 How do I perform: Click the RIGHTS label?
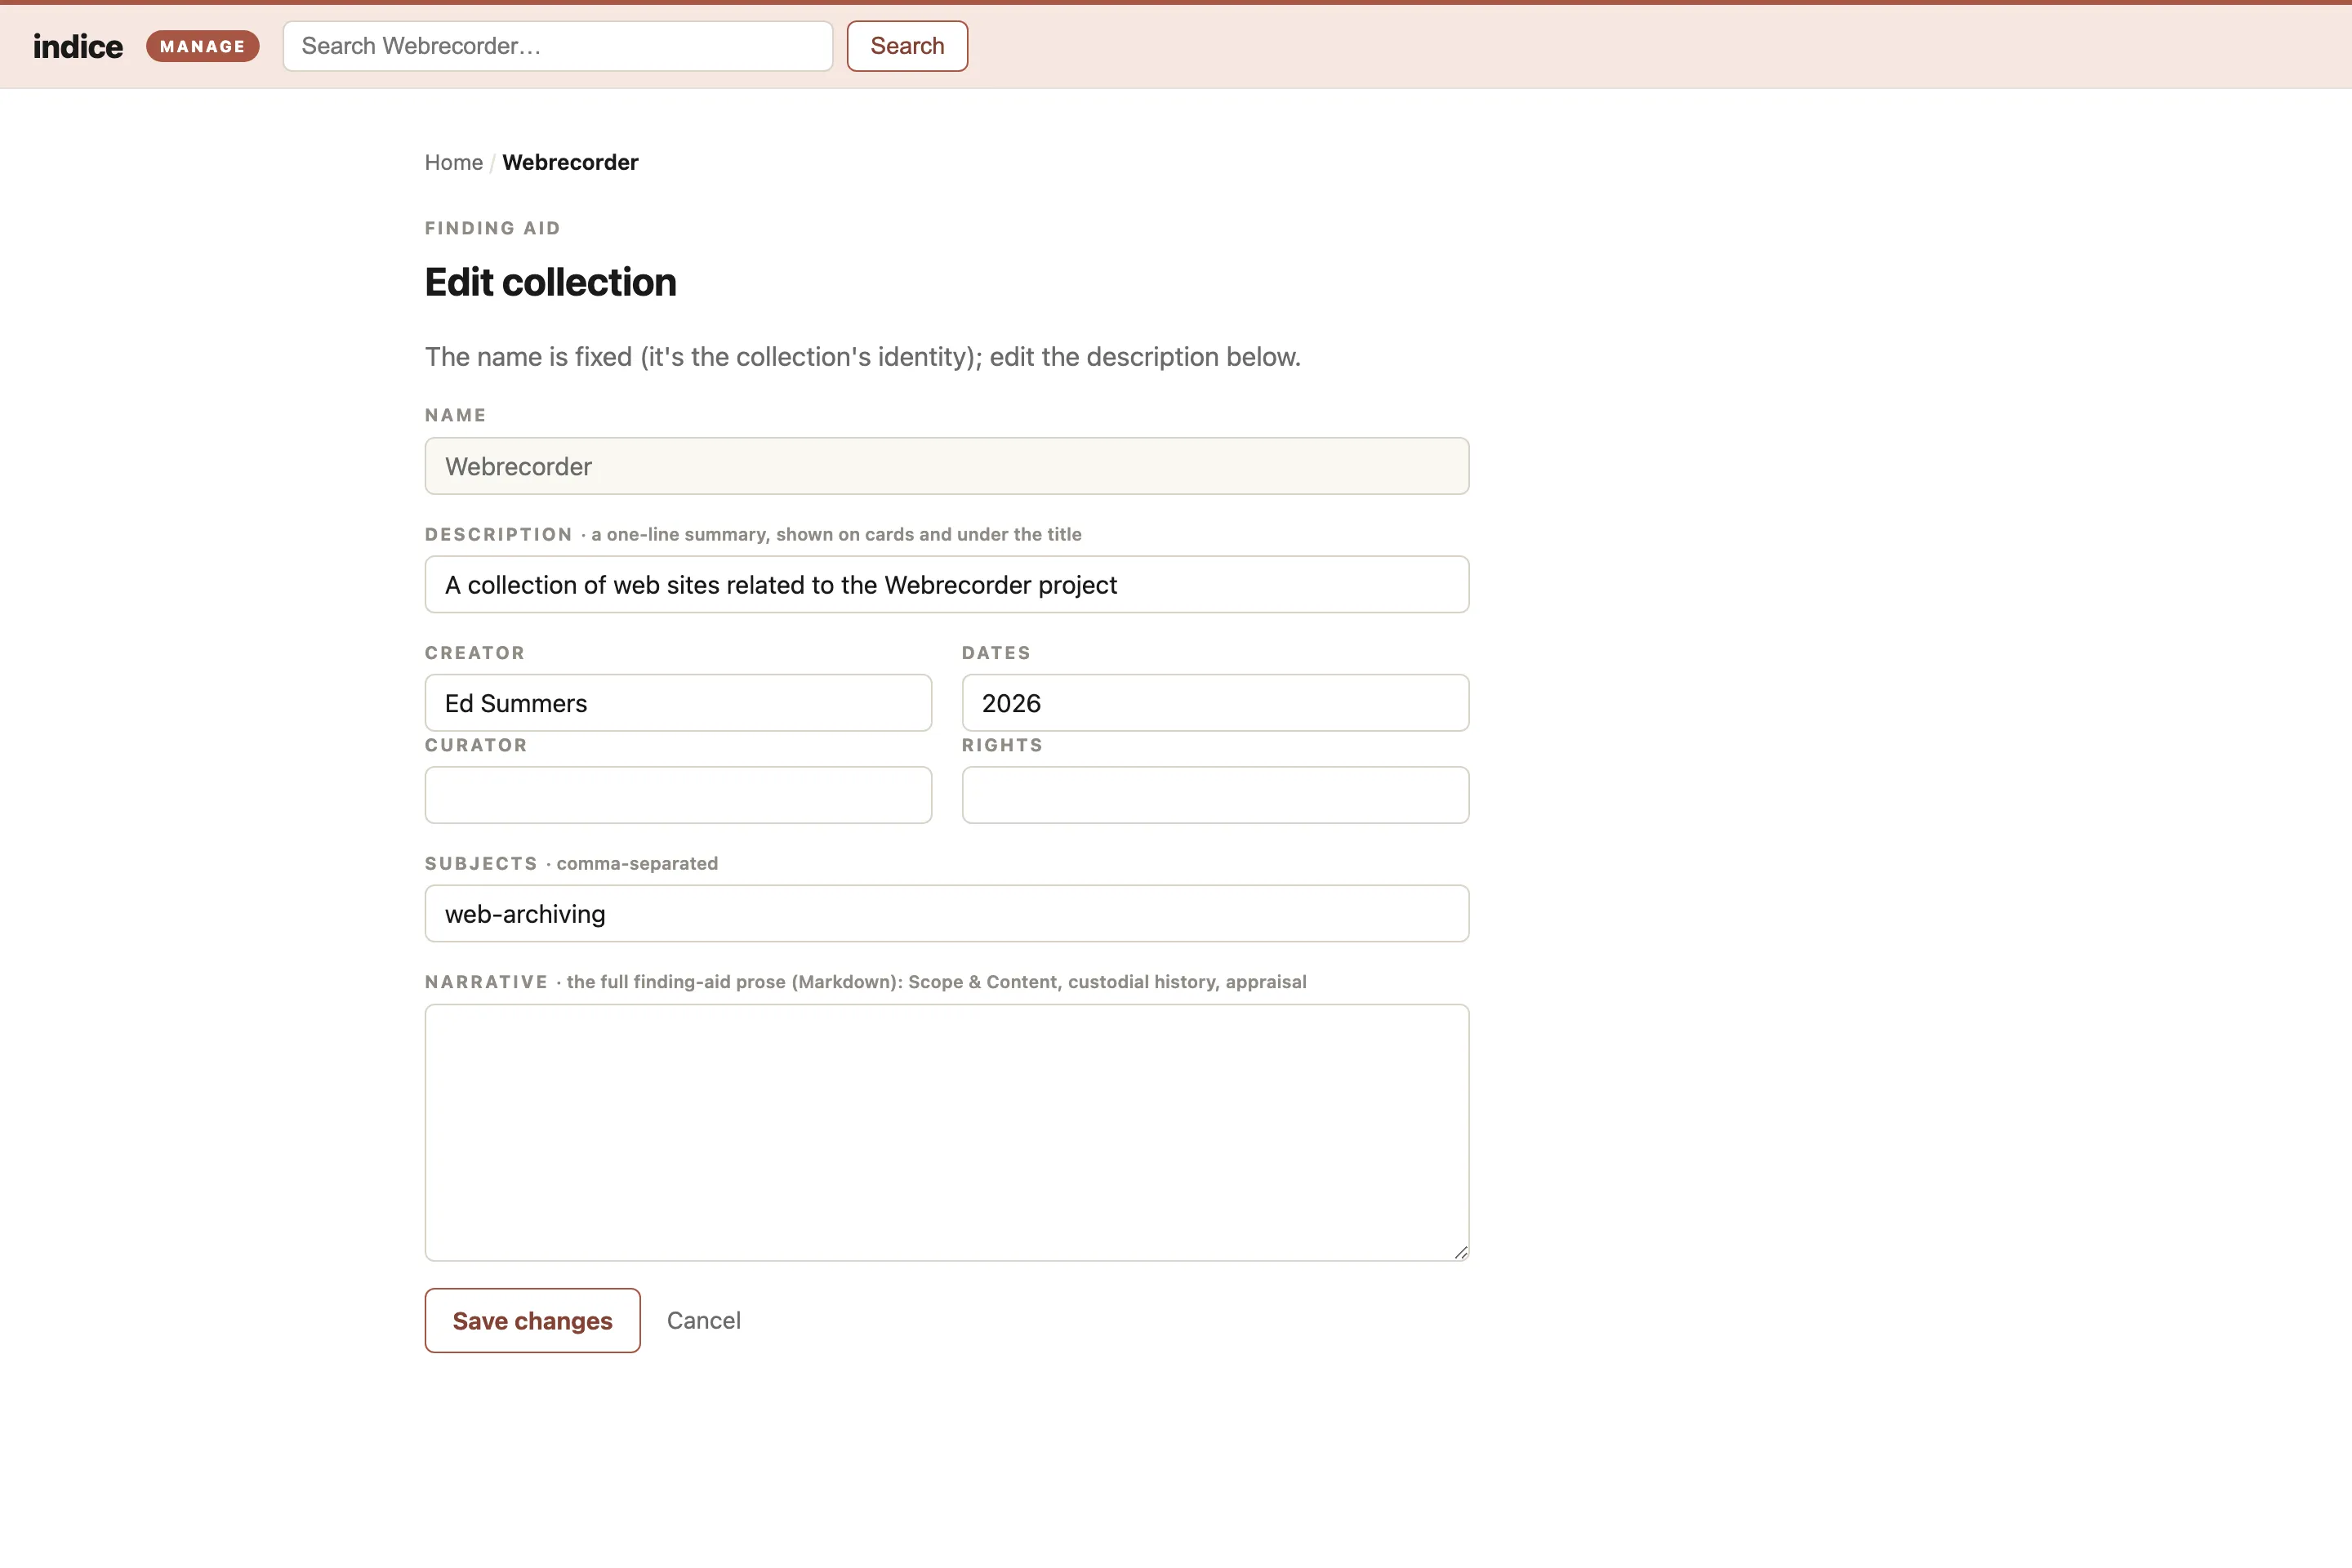click(1002, 745)
